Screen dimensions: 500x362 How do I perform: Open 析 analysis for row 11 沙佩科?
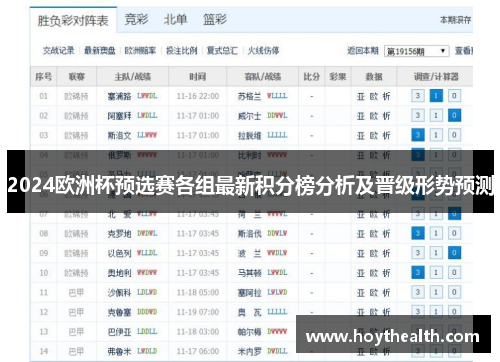386,293
